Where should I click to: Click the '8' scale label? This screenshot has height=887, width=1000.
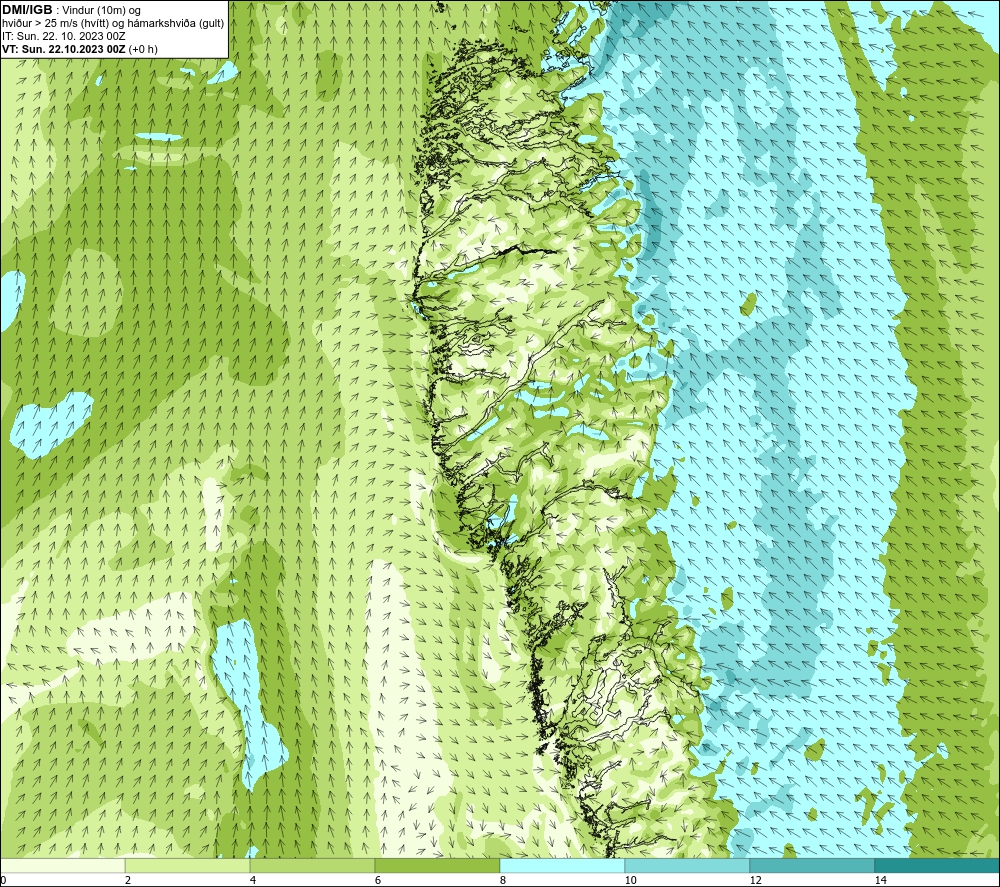503,880
